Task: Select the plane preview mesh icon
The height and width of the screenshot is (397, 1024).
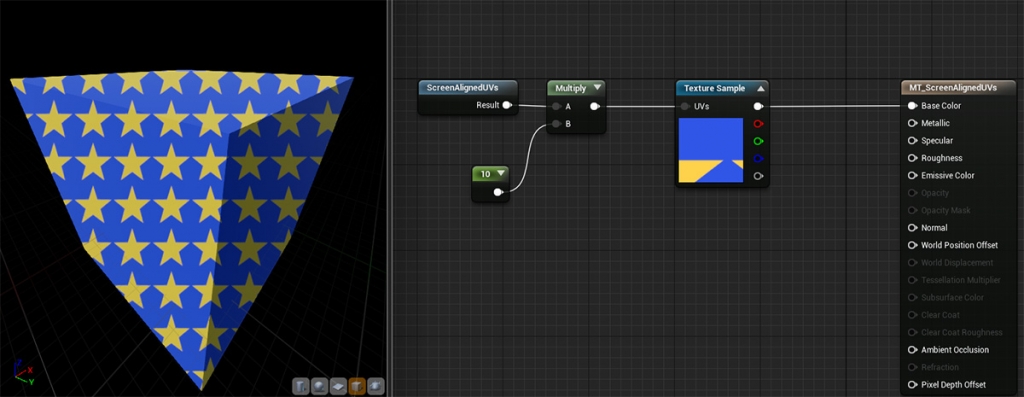Action: [x=338, y=385]
